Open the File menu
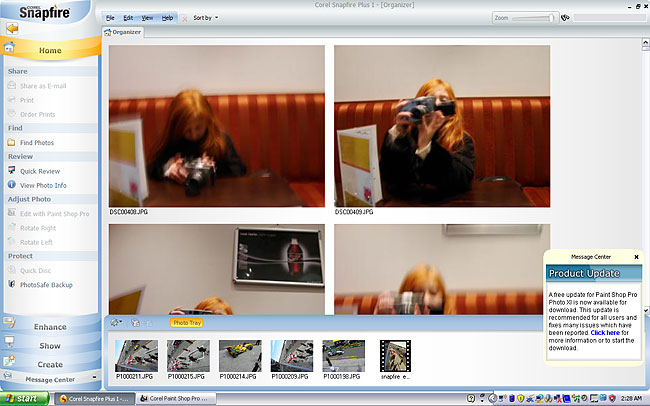The width and height of the screenshot is (650, 406). point(110,18)
